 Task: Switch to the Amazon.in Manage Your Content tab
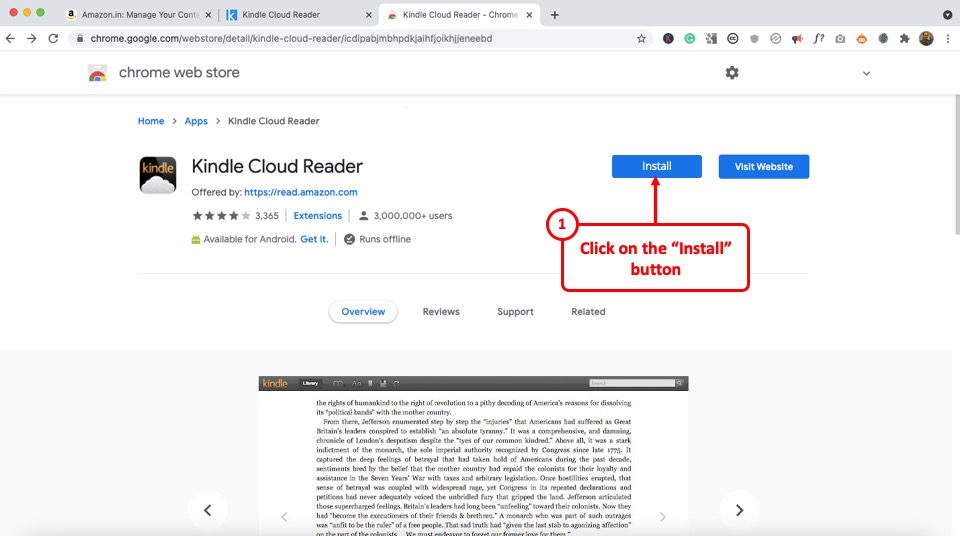pyautogui.click(x=140, y=15)
